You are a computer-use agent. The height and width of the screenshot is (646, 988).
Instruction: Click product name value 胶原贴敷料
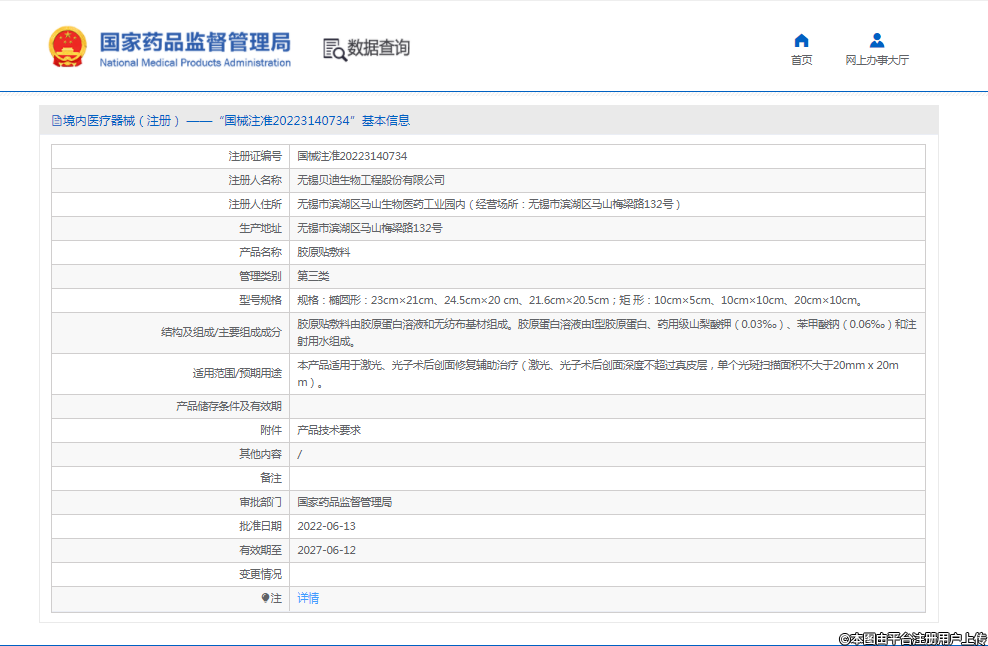coord(324,252)
